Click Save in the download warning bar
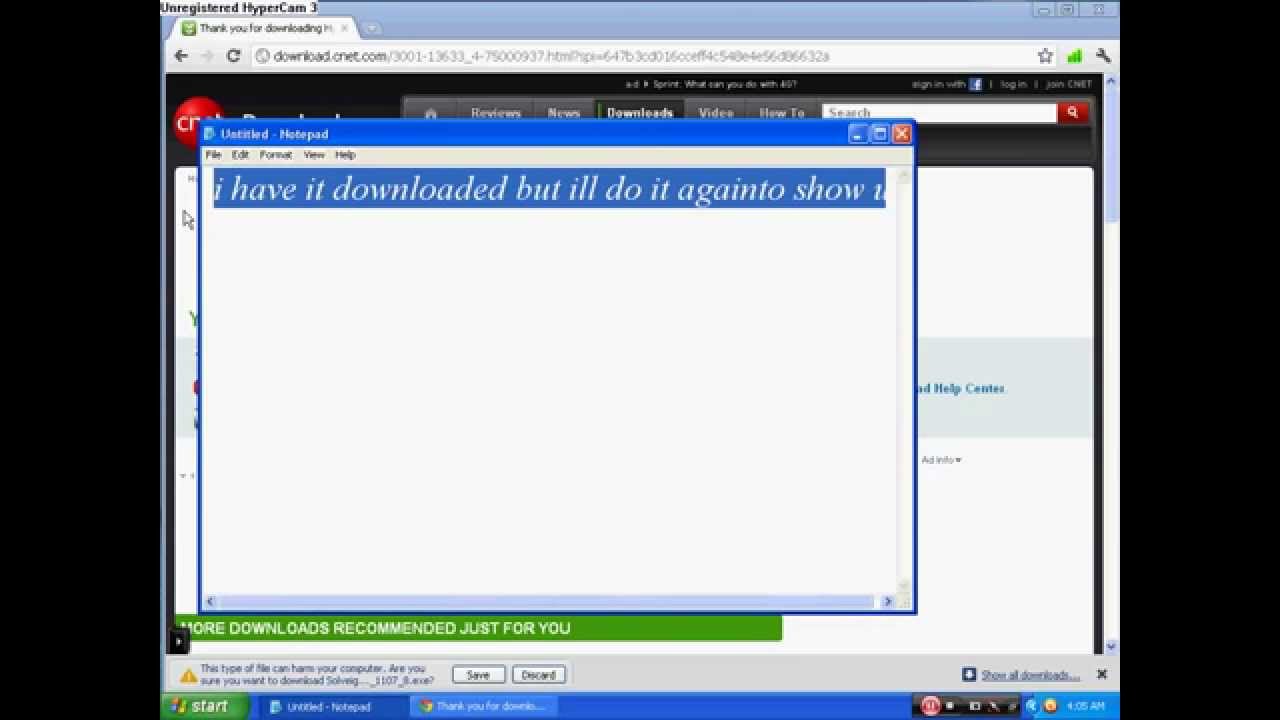This screenshot has height=720, width=1280. pyautogui.click(x=478, y=675)
